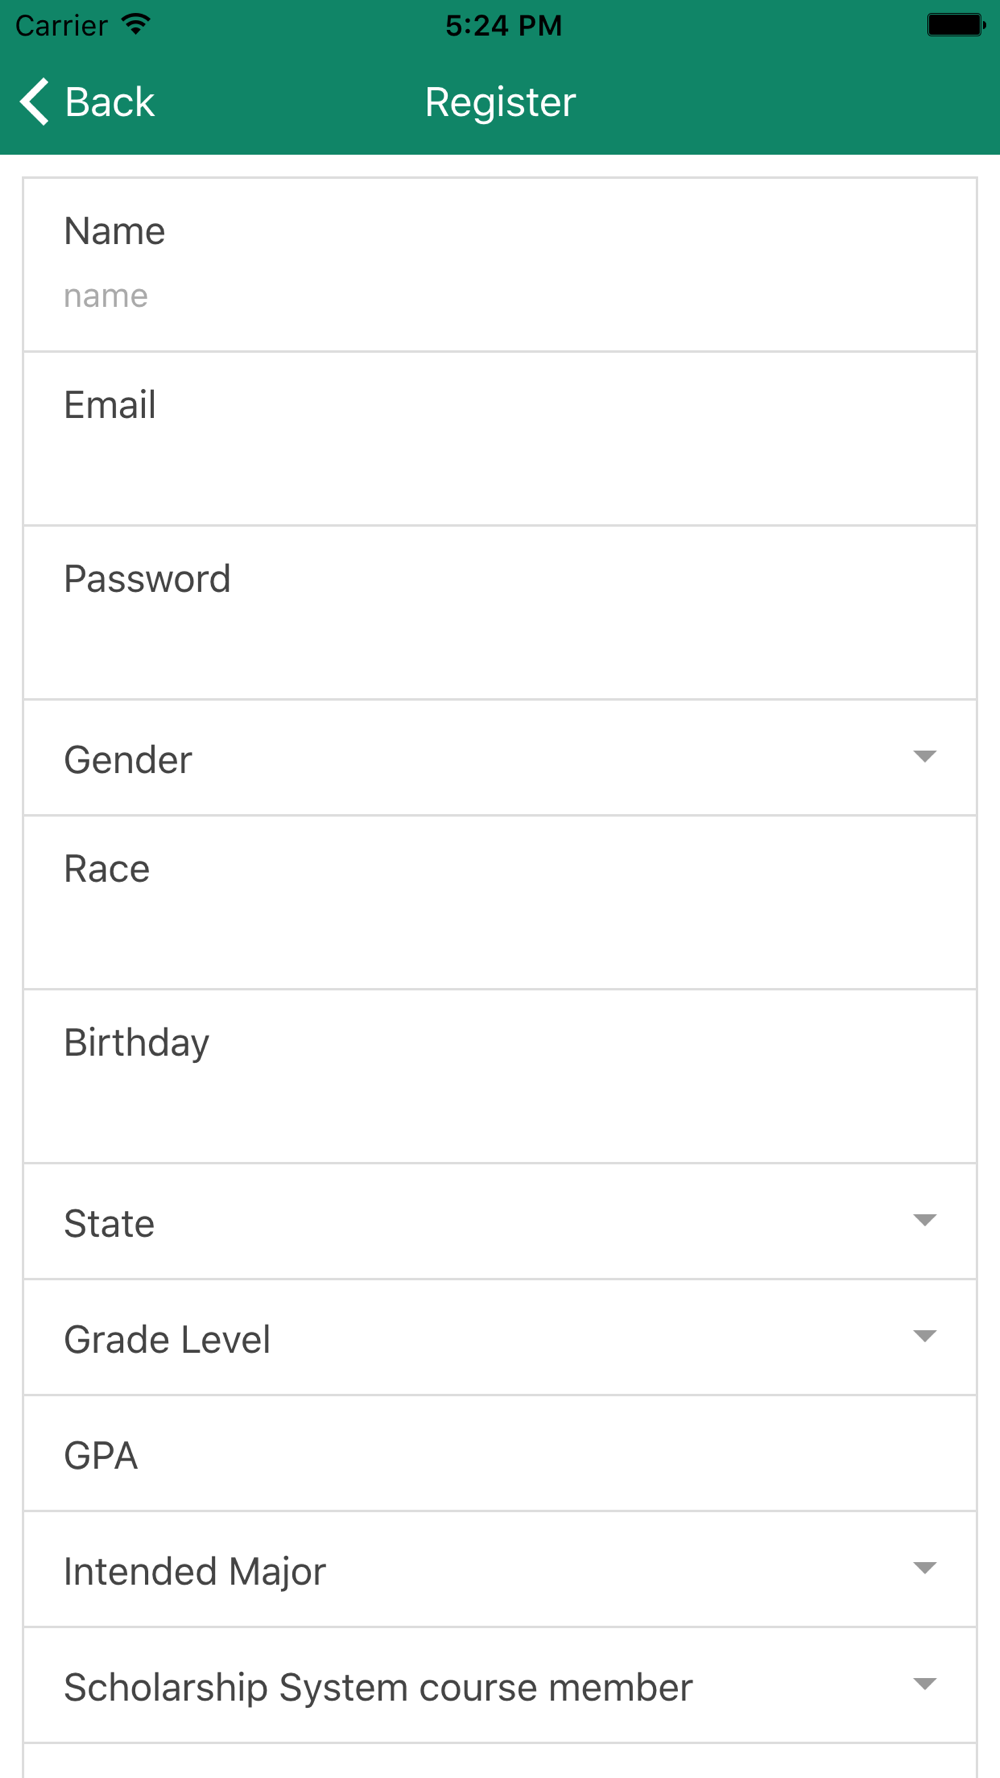Tap the back chevron arrow icon

35,102
